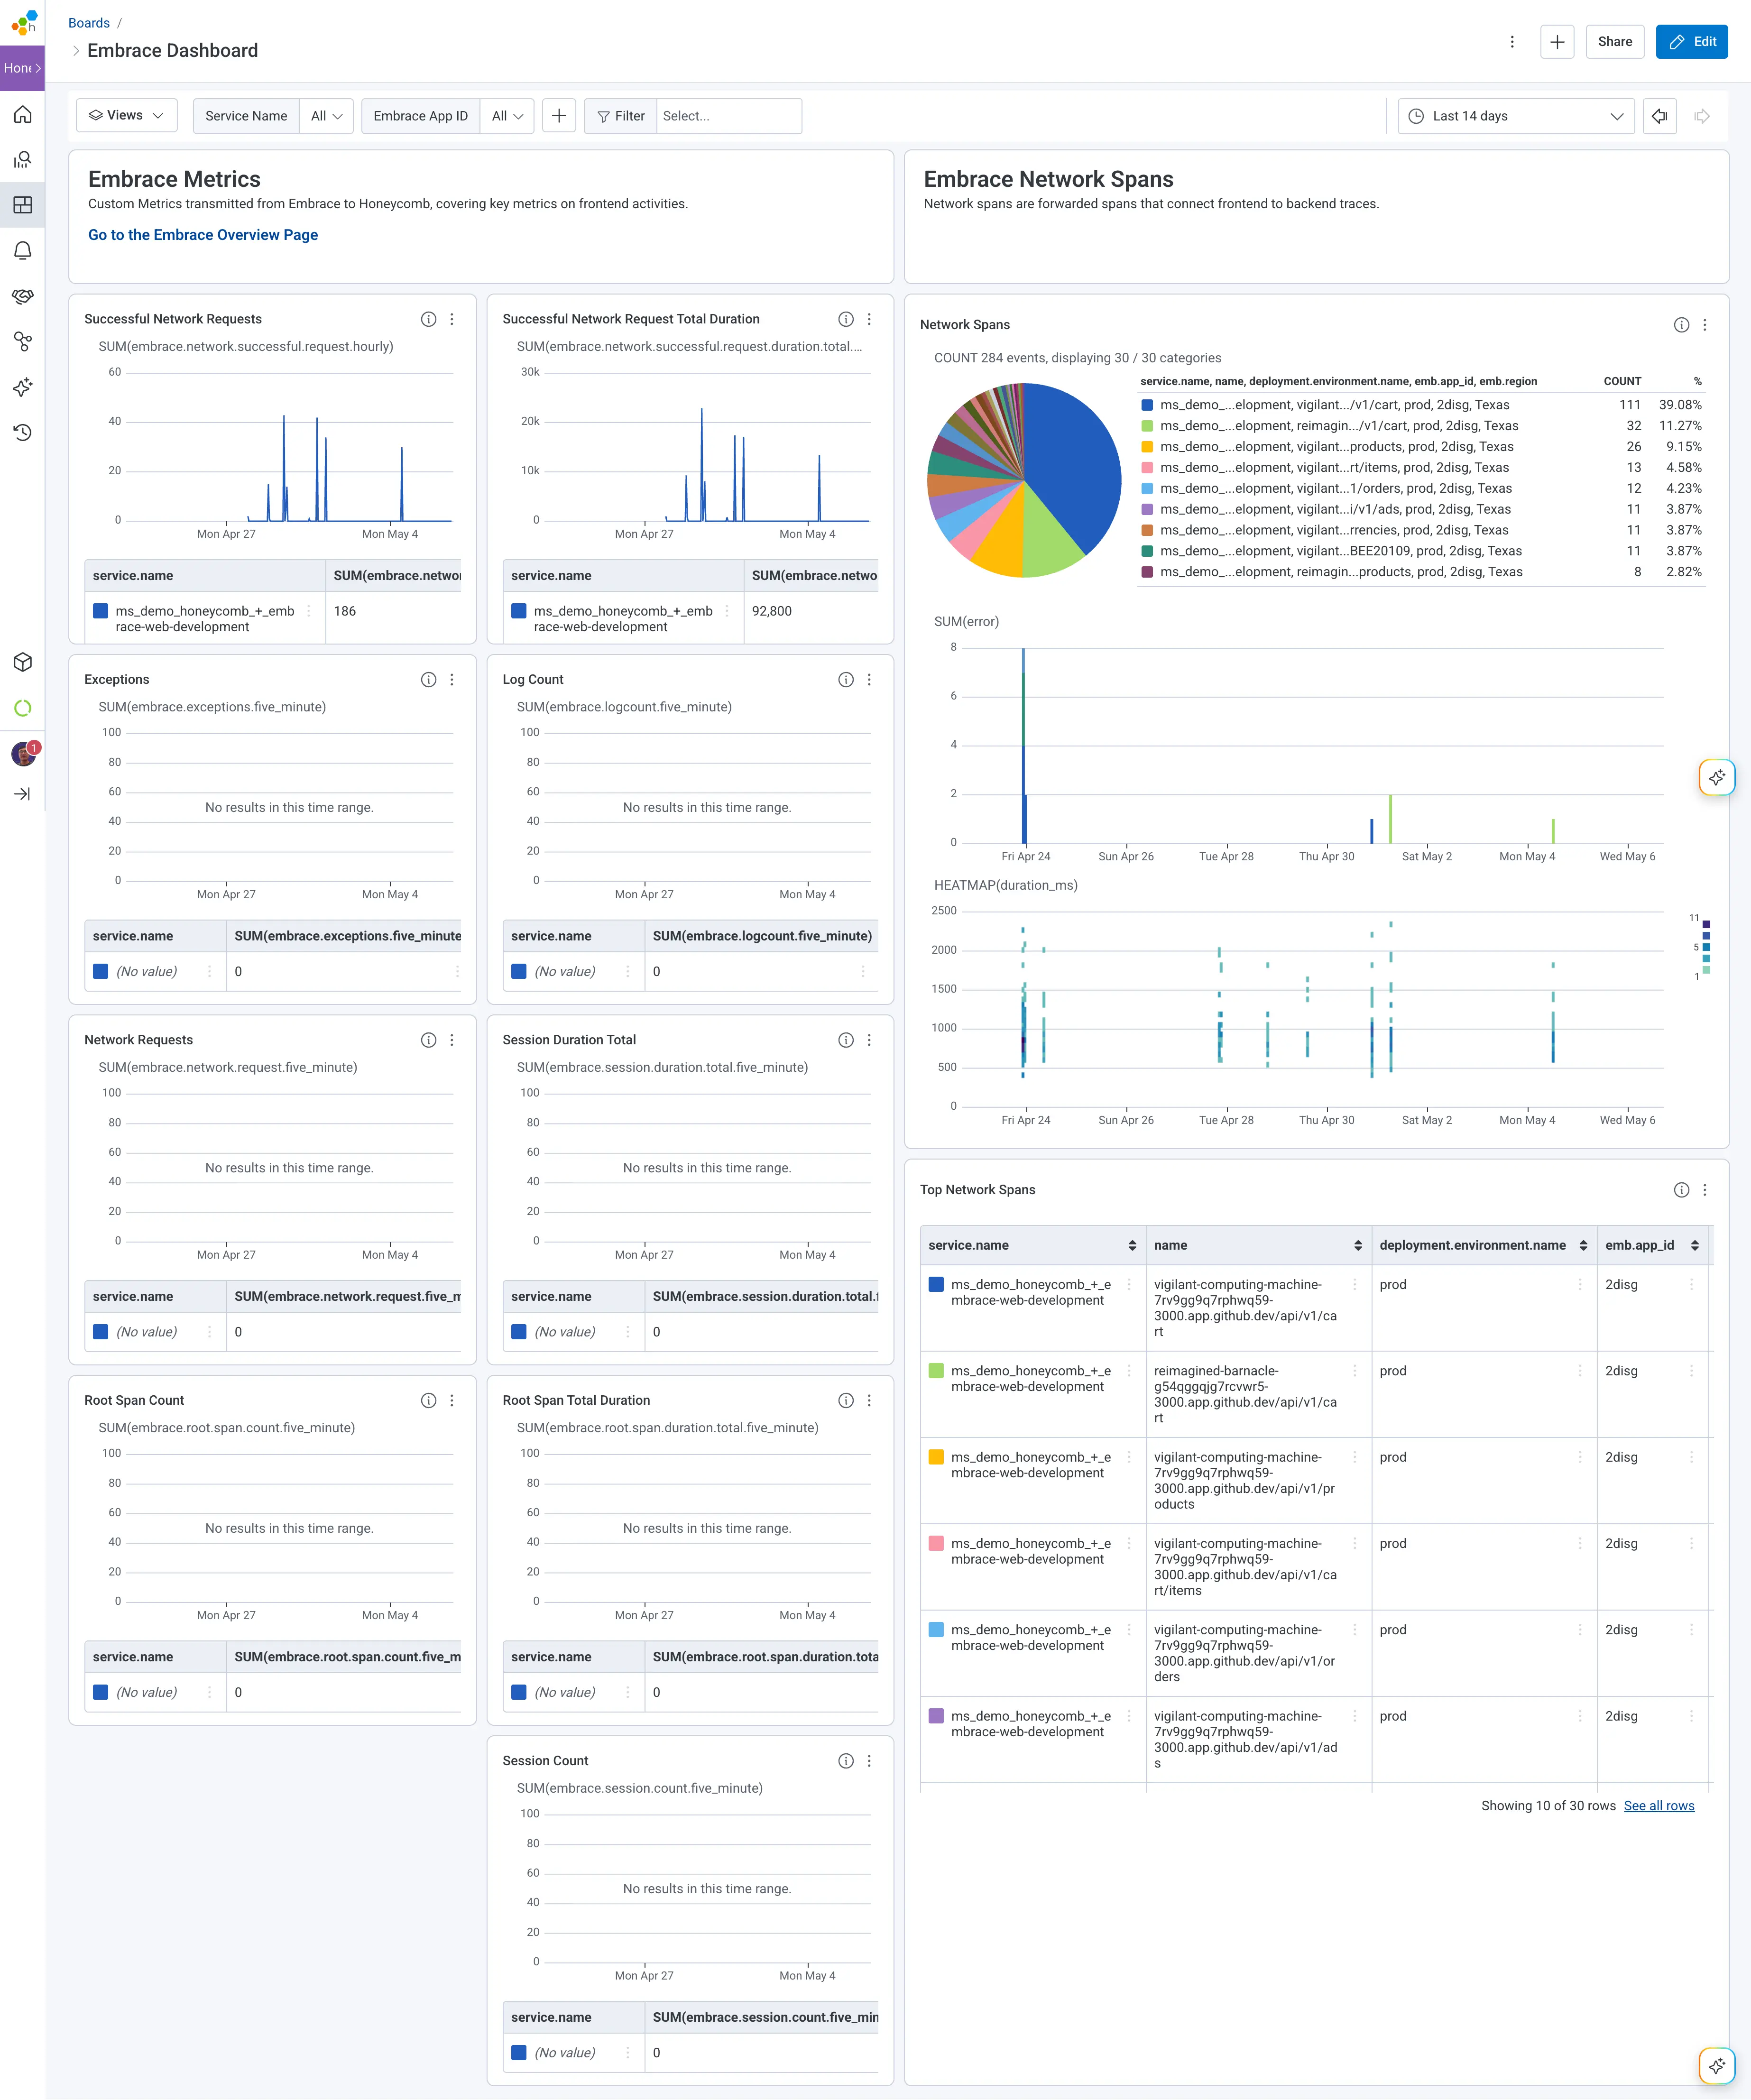Click the pink swatch of rt/items legend
1751x2100 pixels.
(1147, 468)
